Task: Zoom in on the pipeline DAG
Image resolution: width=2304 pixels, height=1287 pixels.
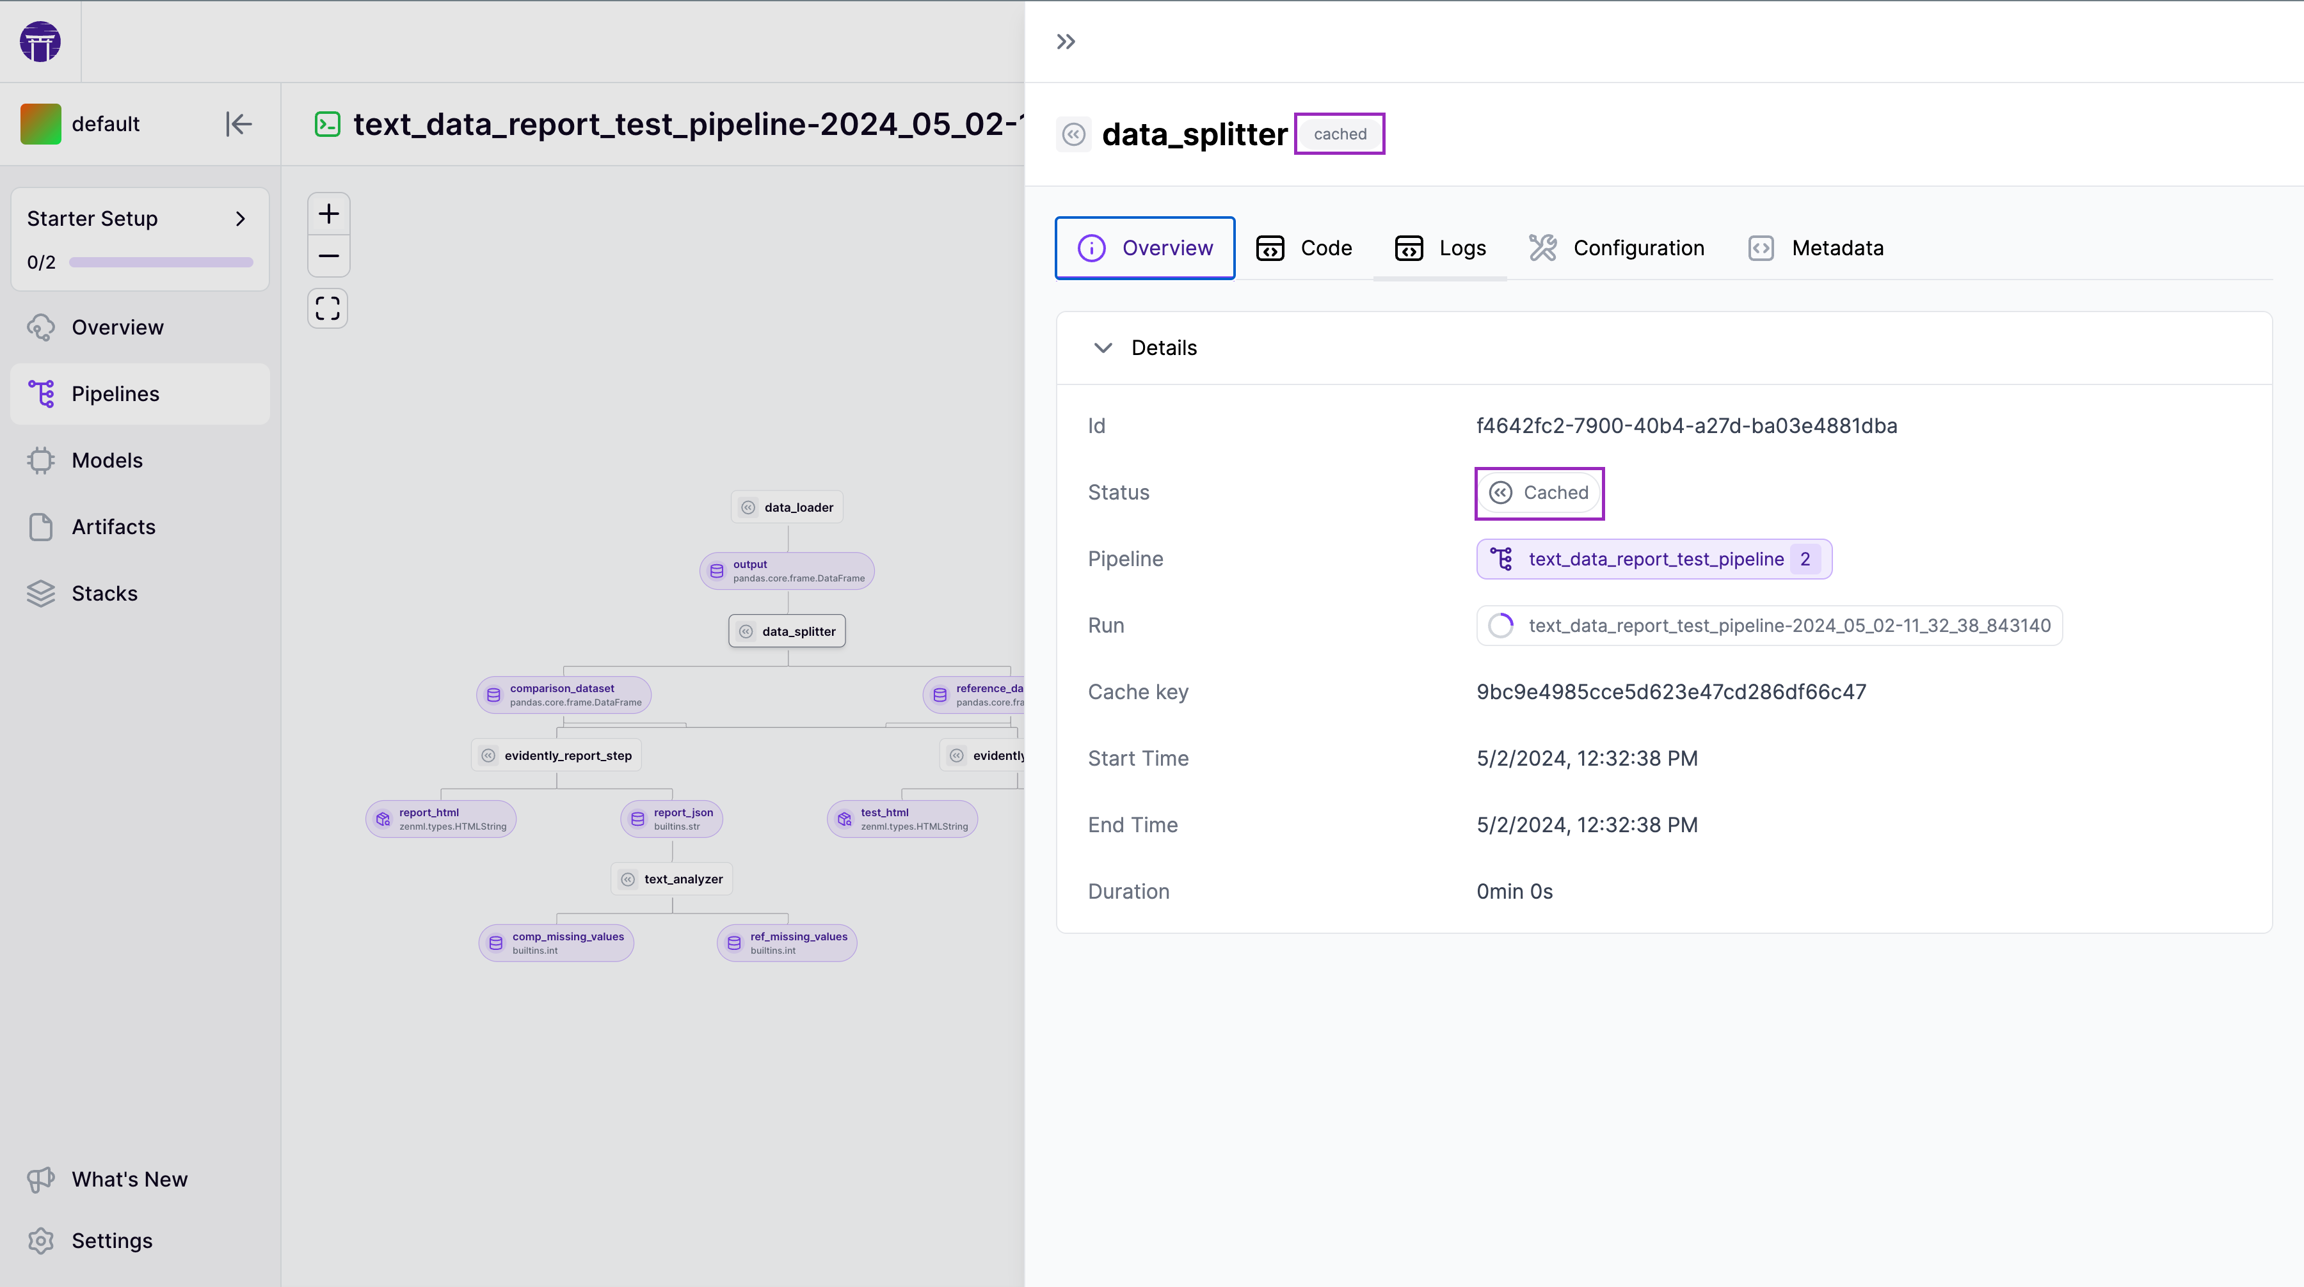Action: (x=328, y=213)
